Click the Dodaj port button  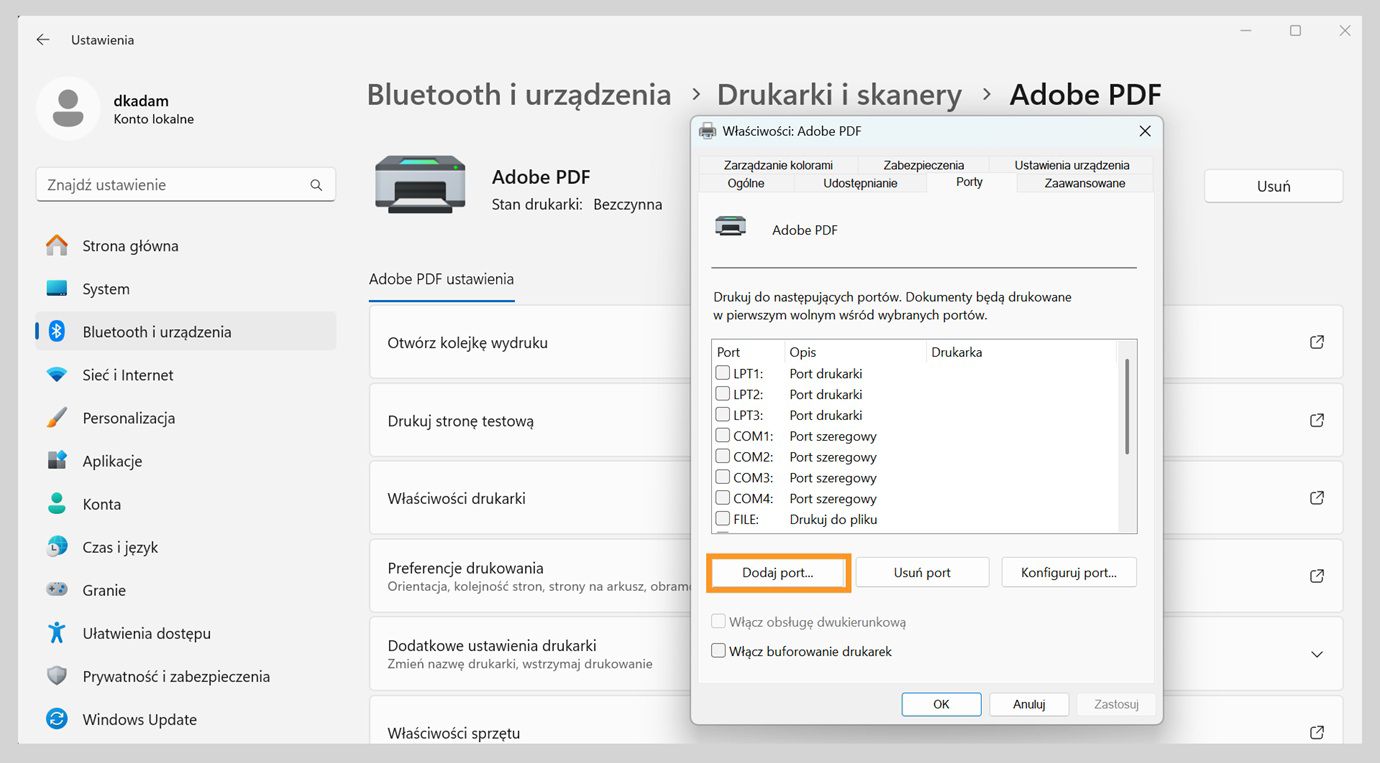[778, 572]
